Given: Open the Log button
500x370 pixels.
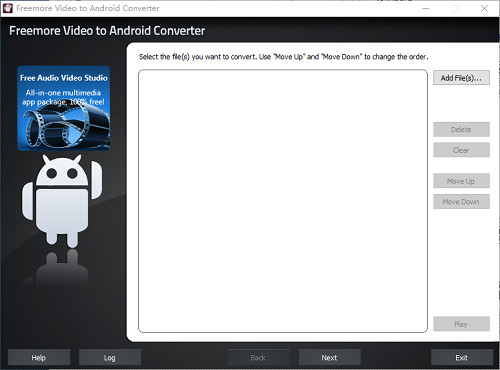Looking at the screenshot, I should click(110, 358).
